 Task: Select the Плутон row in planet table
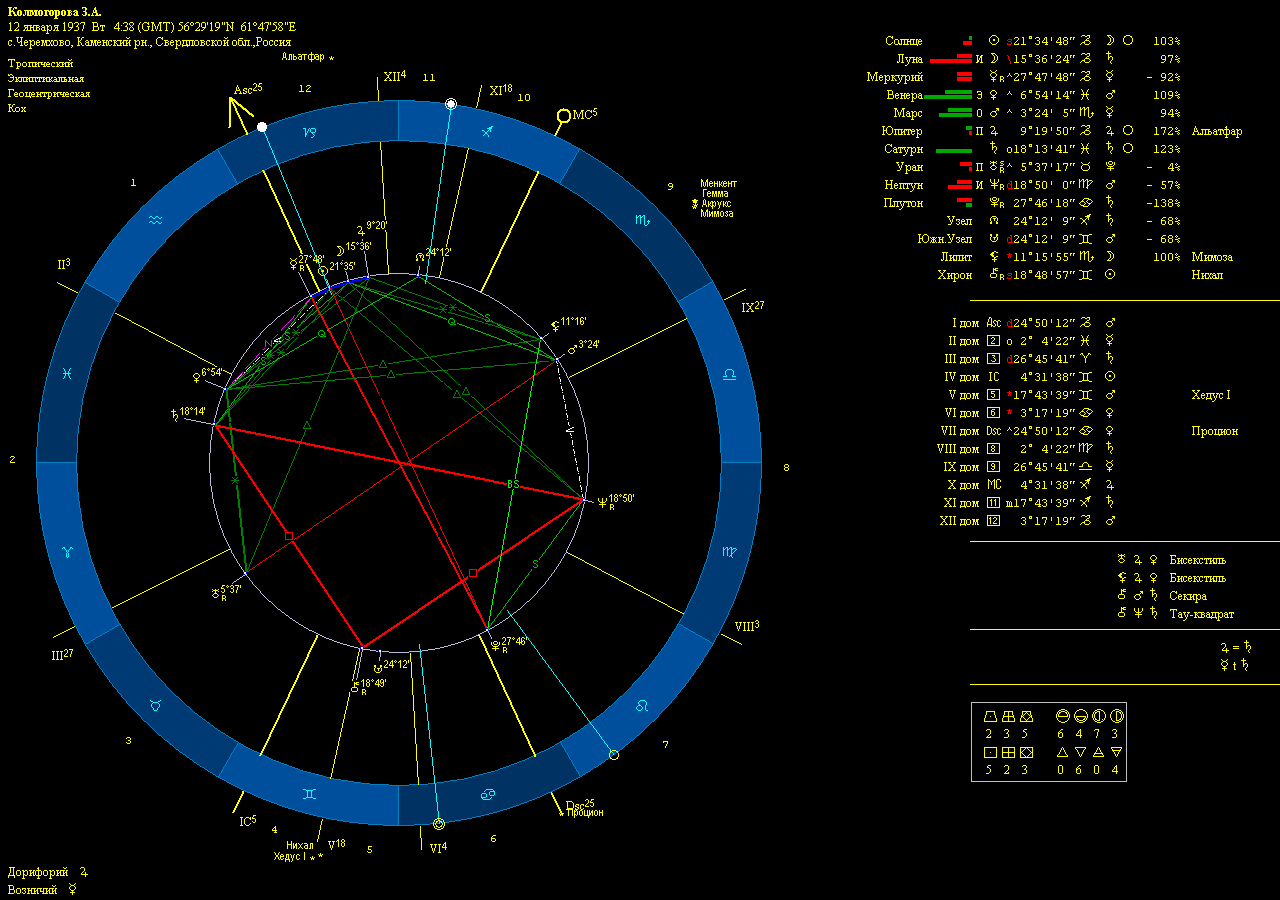point(1033,203)
